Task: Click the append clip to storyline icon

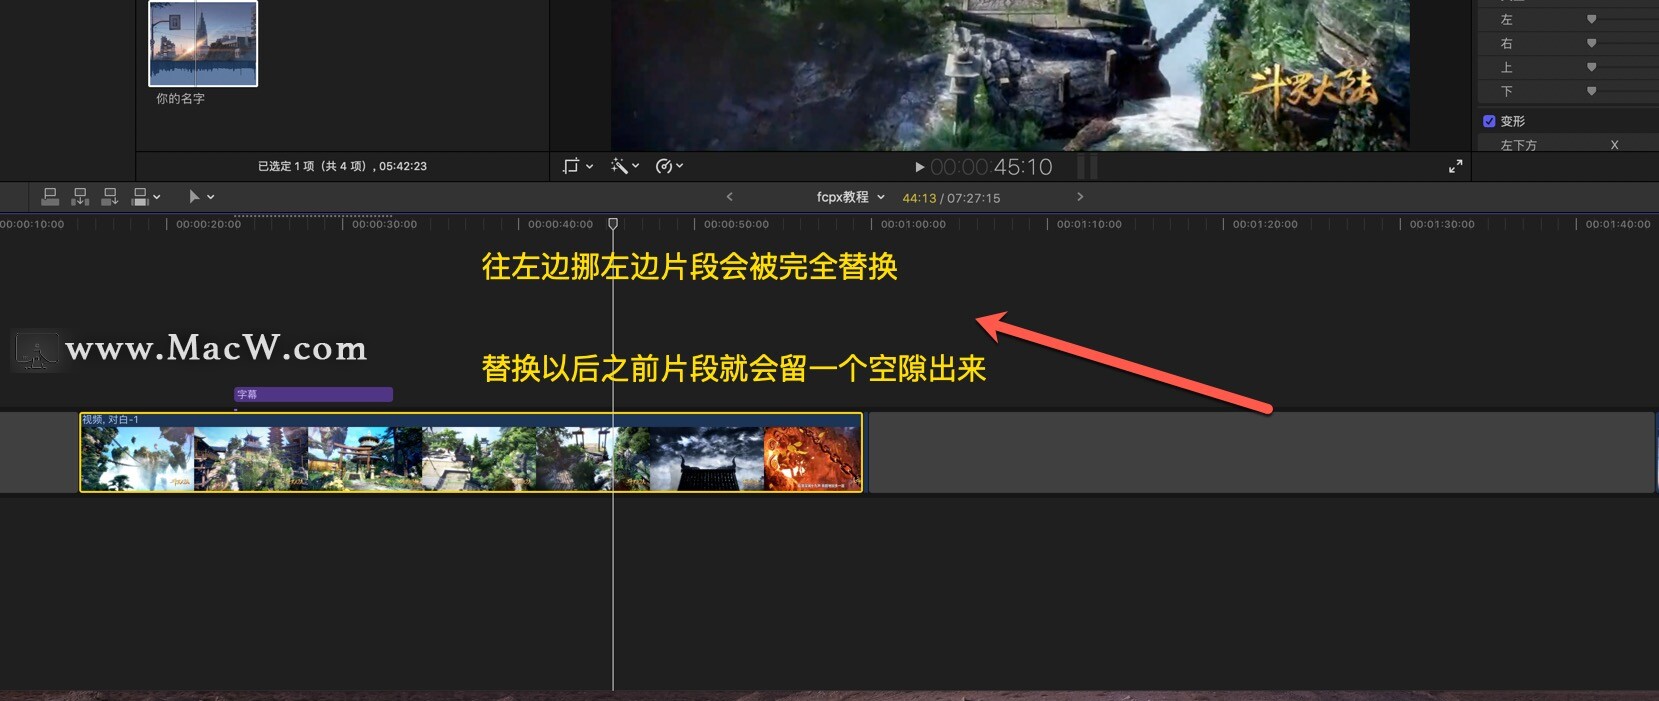Action: [x=110, y=197]
